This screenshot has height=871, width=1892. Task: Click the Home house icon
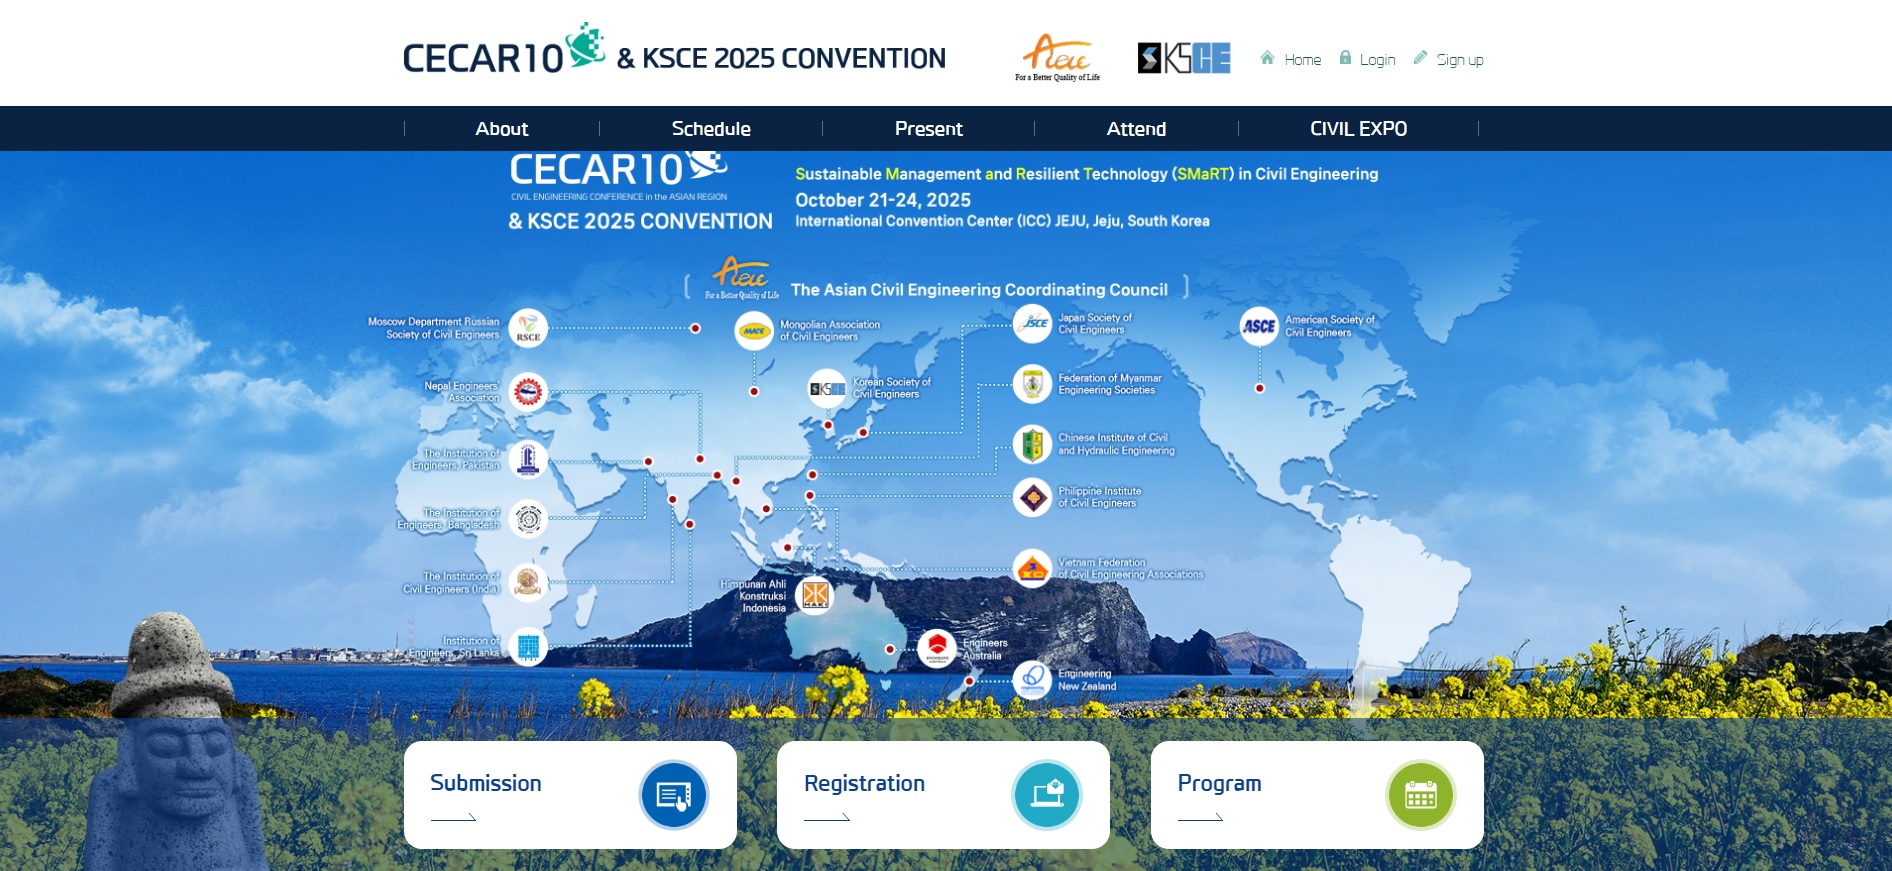coord(1267,58)
